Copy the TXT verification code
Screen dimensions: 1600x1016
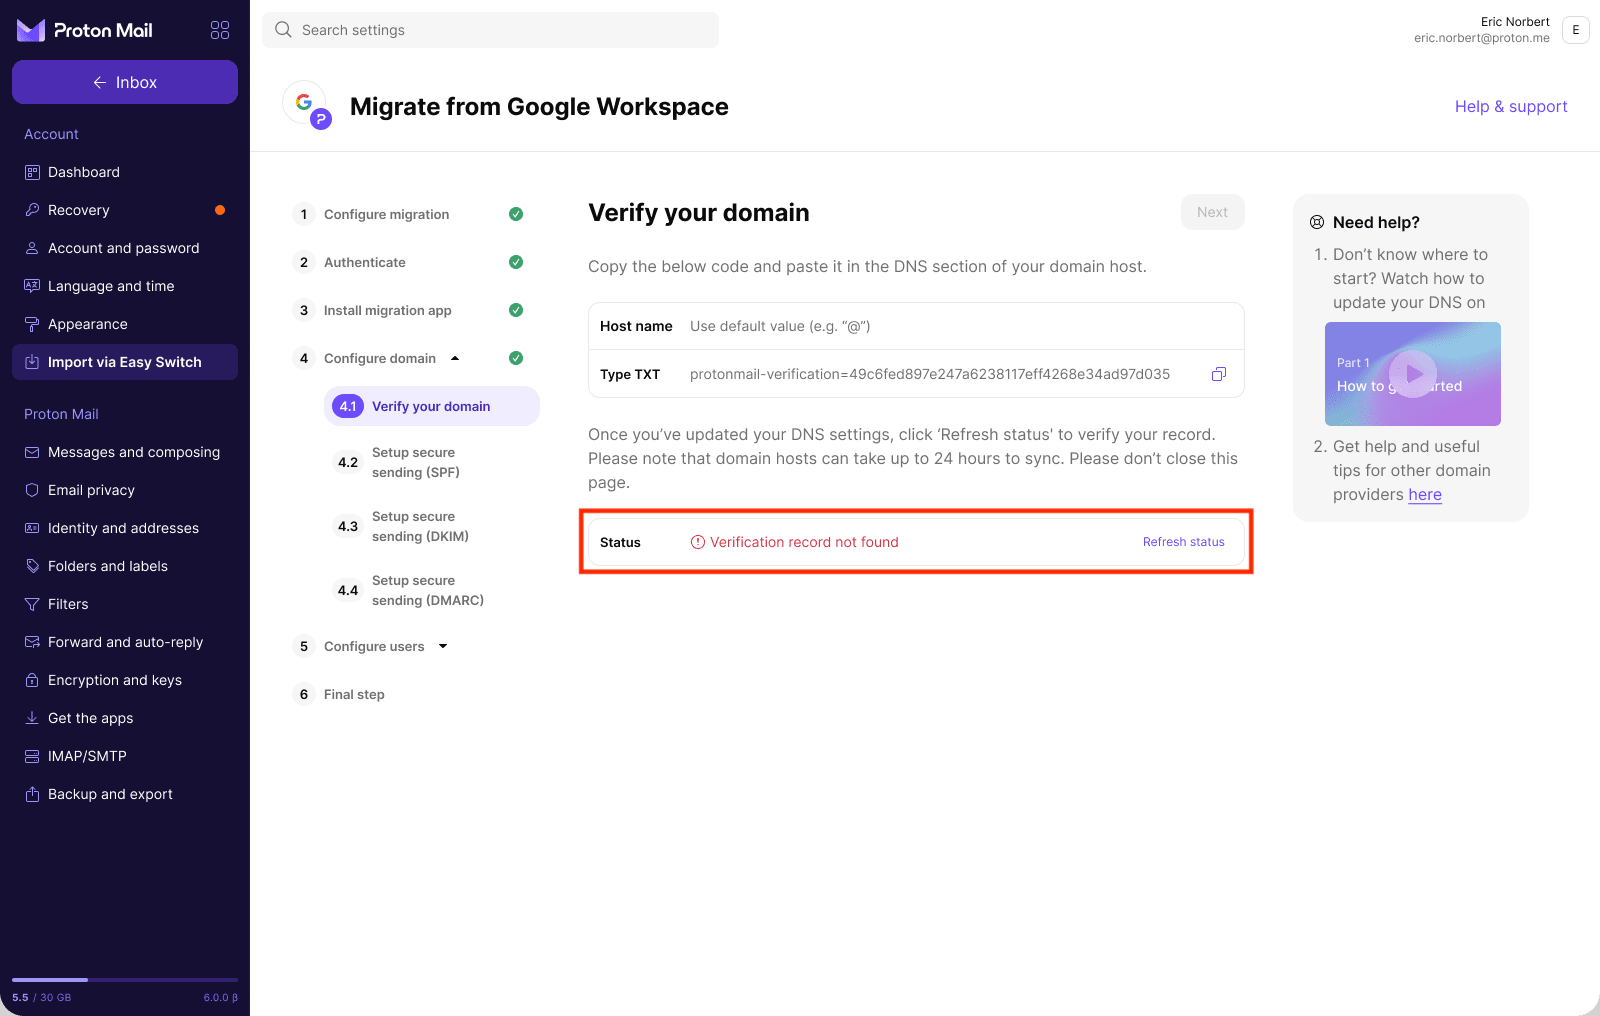[1219, 374]
